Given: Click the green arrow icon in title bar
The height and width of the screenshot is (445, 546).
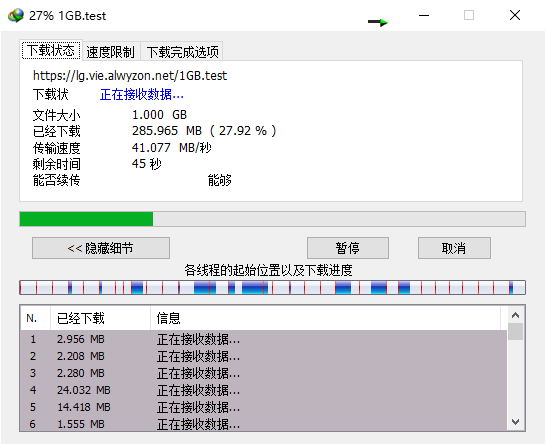Looking at the screenshot, I should pos(378,23).
